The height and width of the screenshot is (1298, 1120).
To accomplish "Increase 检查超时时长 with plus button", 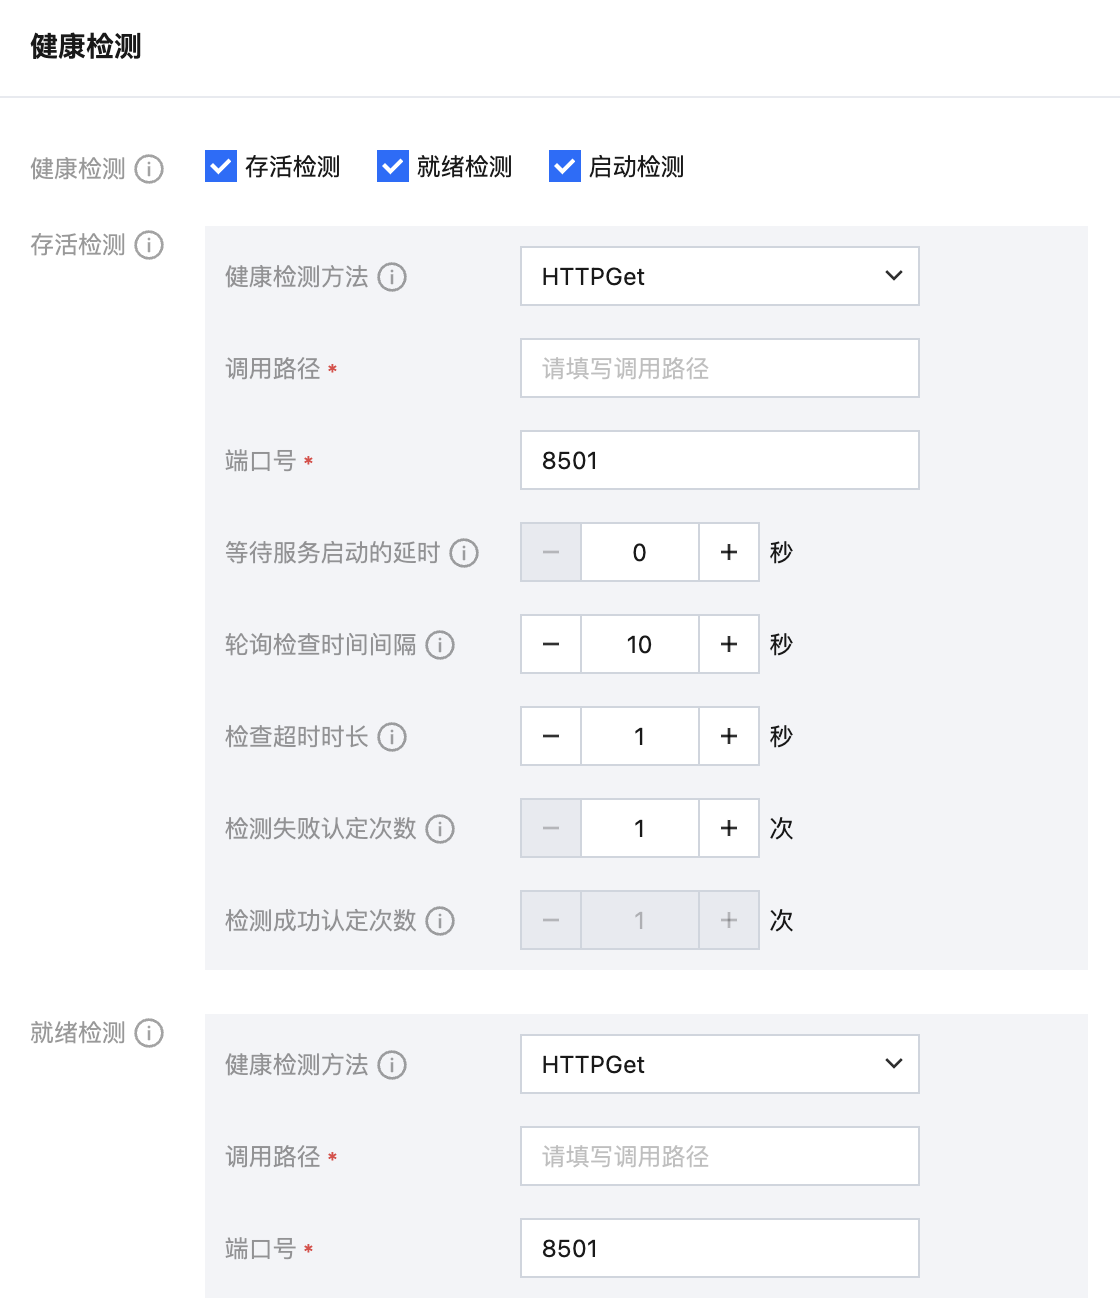I will (x=729, y=736).
